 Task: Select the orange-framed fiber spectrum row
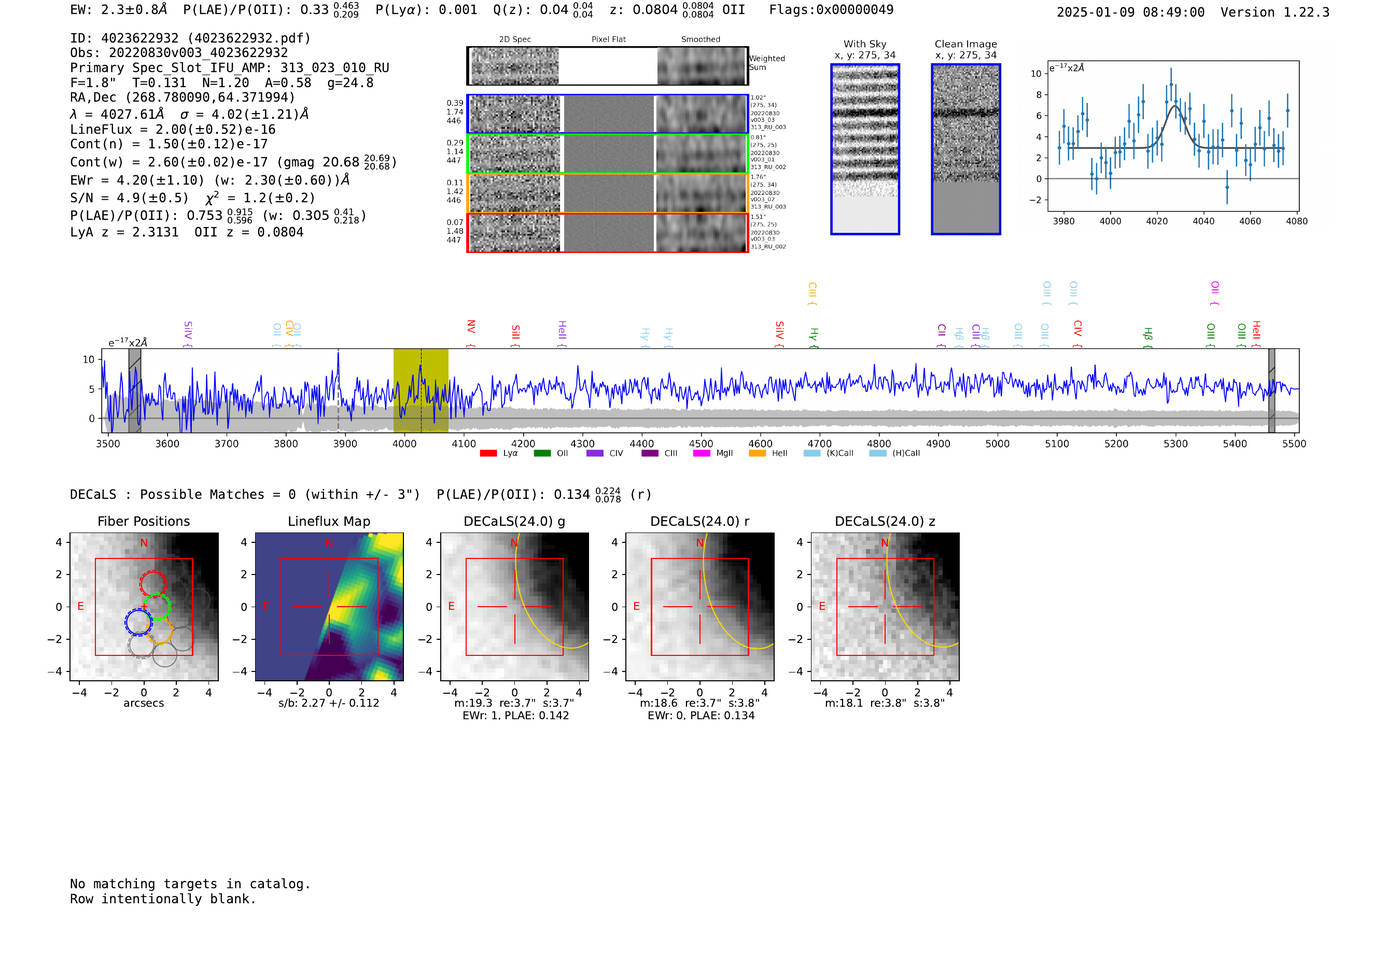(x=607, y=193)
